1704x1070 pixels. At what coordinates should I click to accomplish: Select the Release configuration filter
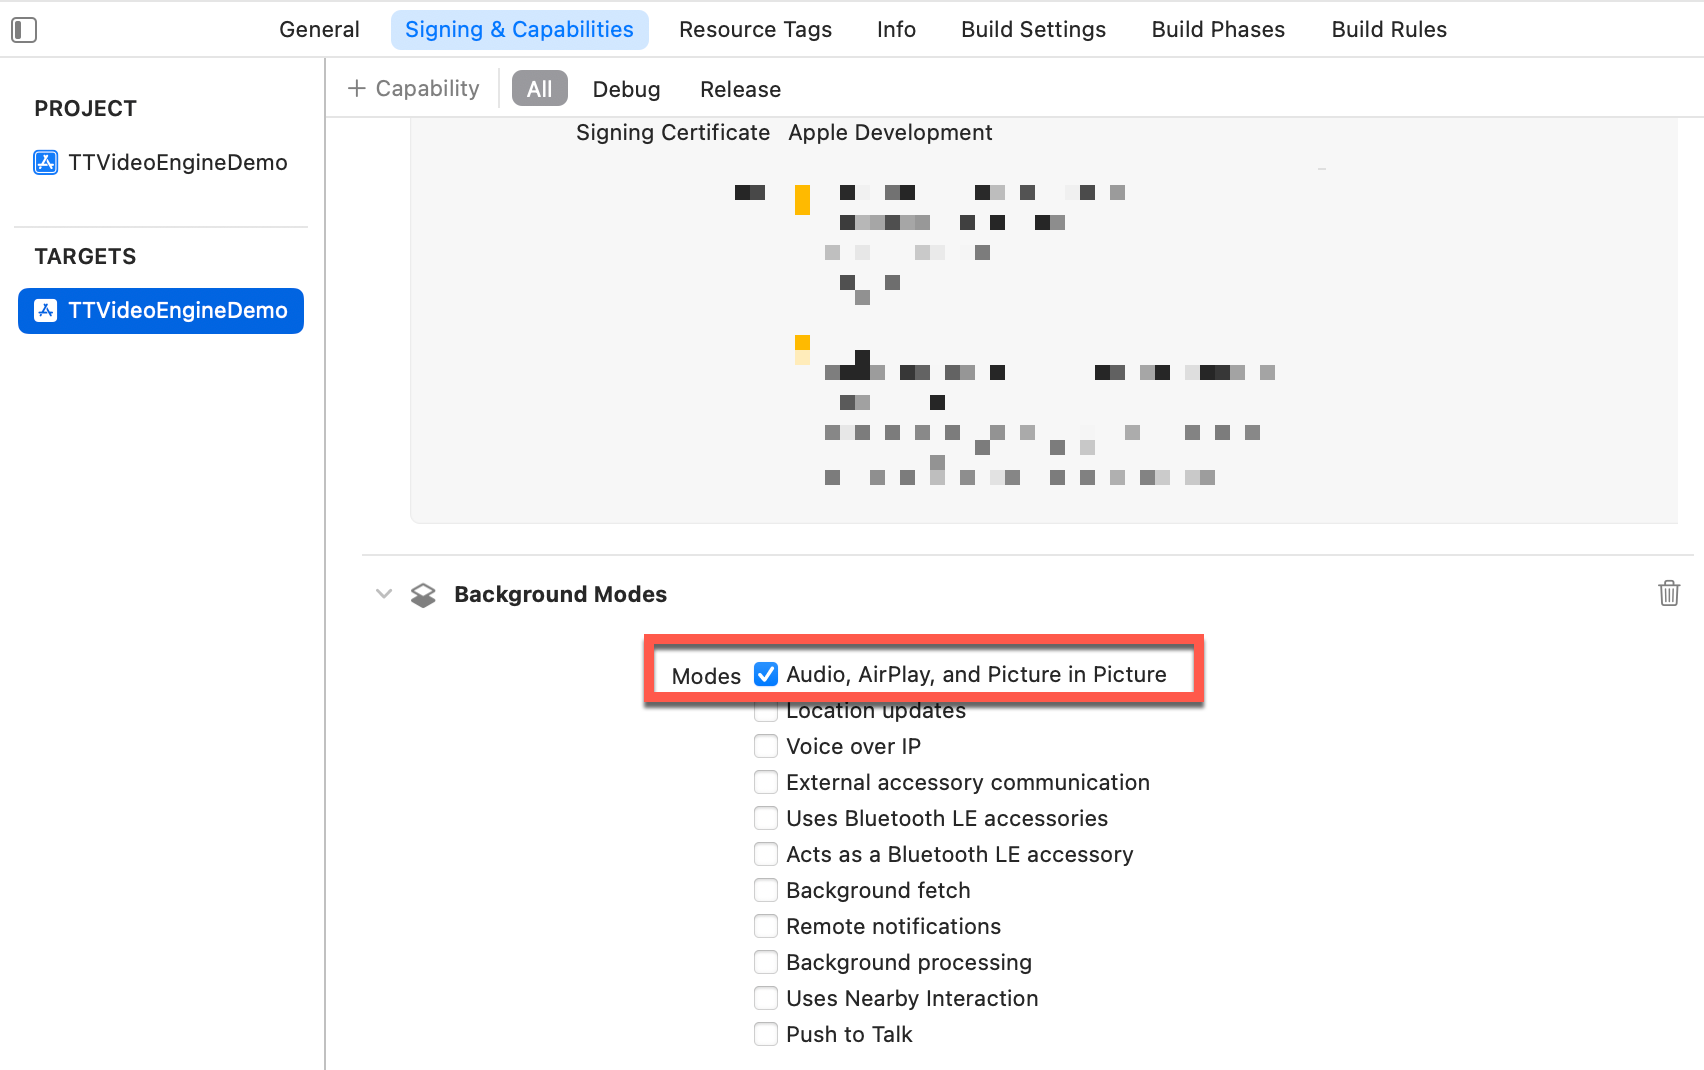pyautogui.click(x=740, y=89)
